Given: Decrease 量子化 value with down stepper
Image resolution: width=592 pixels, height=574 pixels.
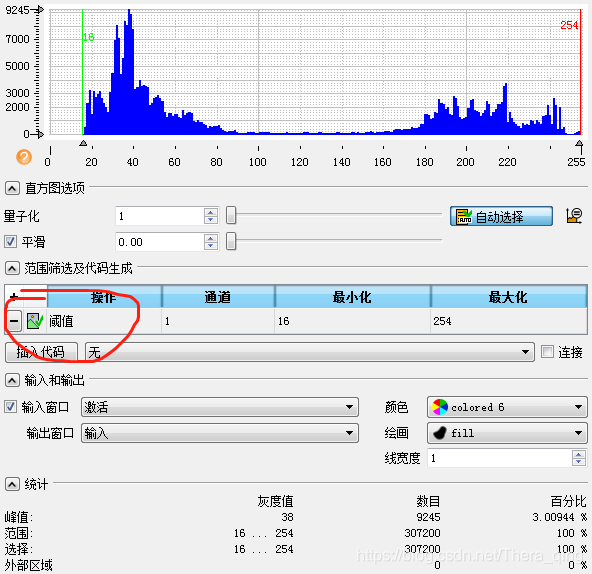Looking at the screenshot, I should tap(211, 220).
